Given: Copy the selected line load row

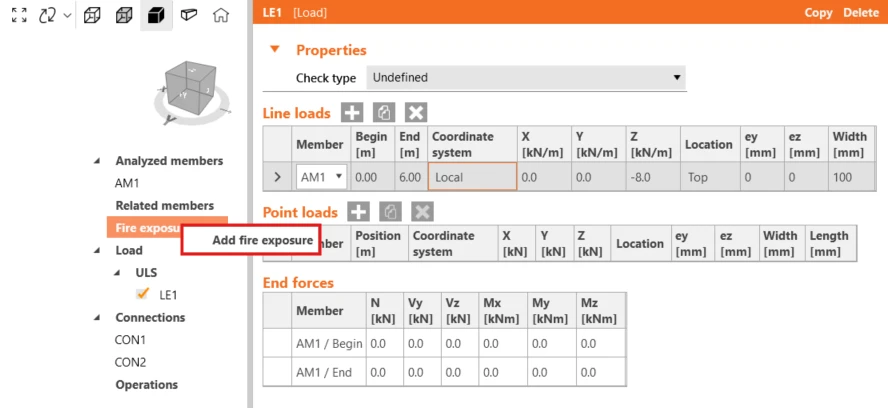Looking at the screenshot, I should (383, 113).
